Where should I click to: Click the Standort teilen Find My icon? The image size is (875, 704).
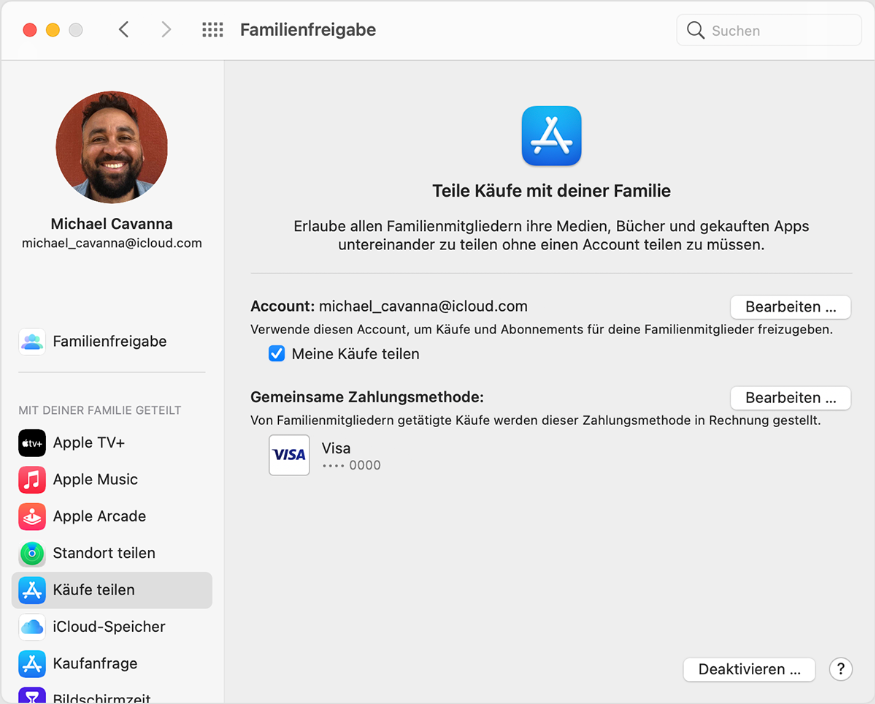(32, 553)
